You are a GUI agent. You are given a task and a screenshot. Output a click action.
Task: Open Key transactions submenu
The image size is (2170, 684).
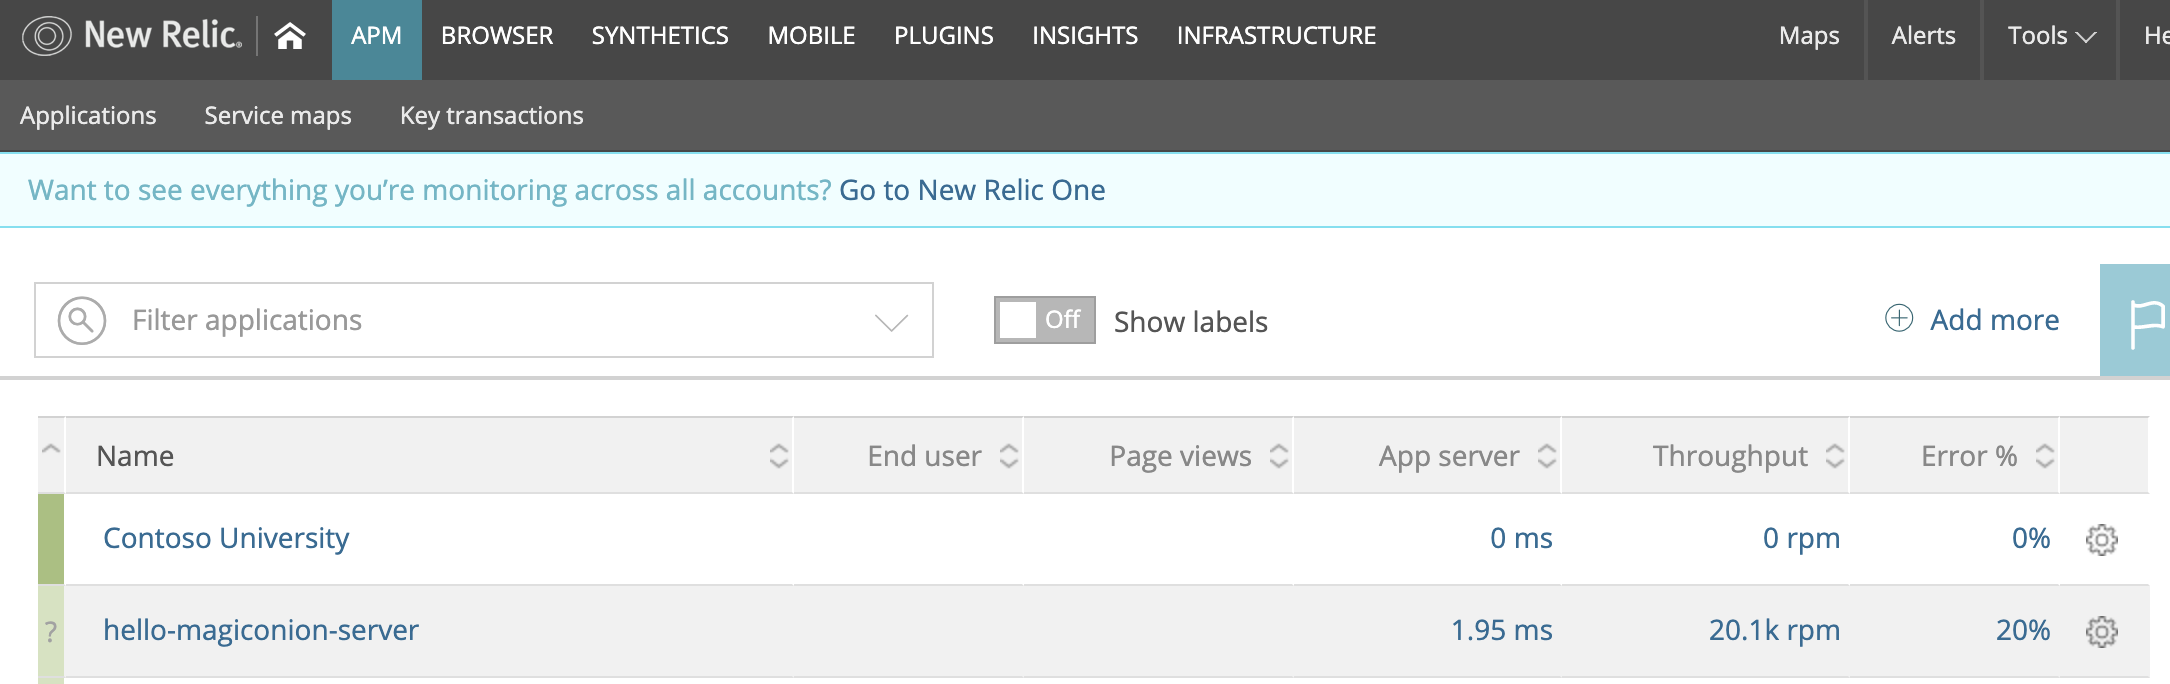click(492, 116)
